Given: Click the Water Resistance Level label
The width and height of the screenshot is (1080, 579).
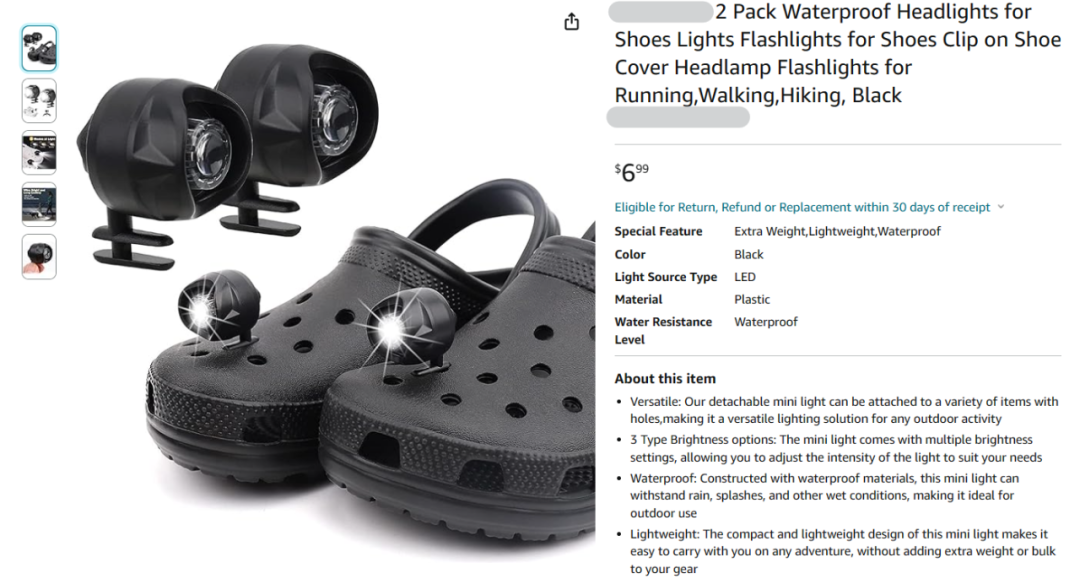Looking at the screenshot, I should pyautogui.click(x=663, y=330).
